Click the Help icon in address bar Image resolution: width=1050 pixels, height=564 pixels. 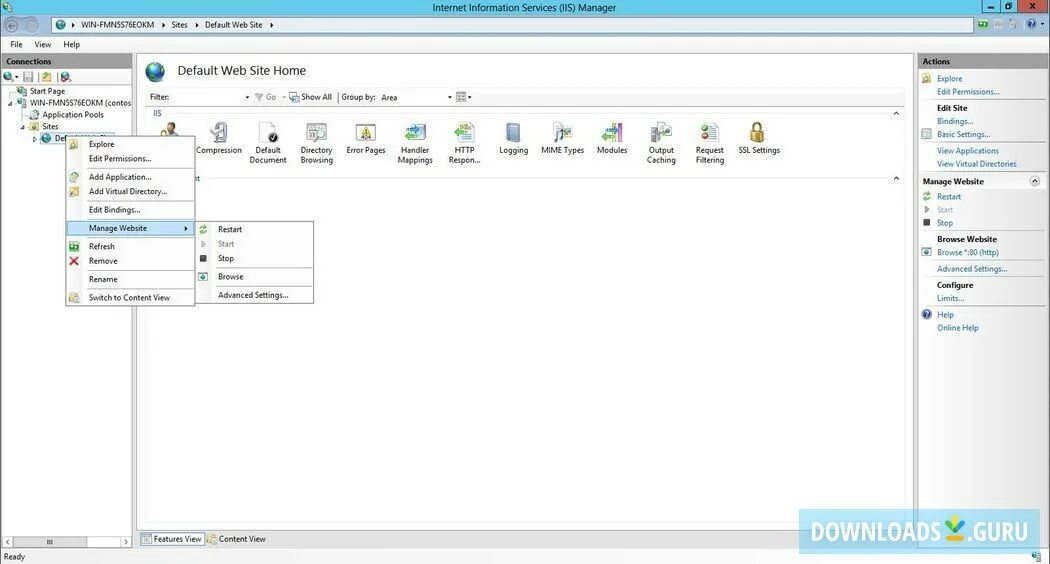click(x=1031, y=24)
